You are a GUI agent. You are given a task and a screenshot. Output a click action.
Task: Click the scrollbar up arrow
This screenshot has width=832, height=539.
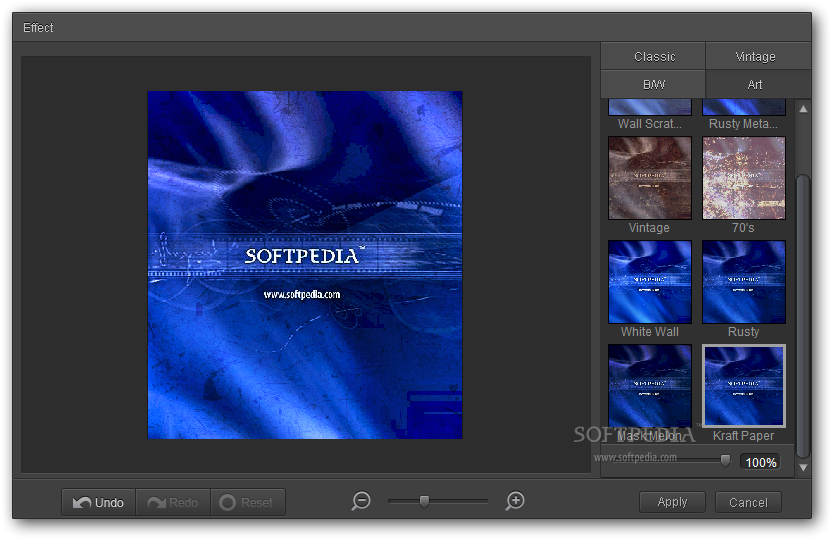point(803,109)
